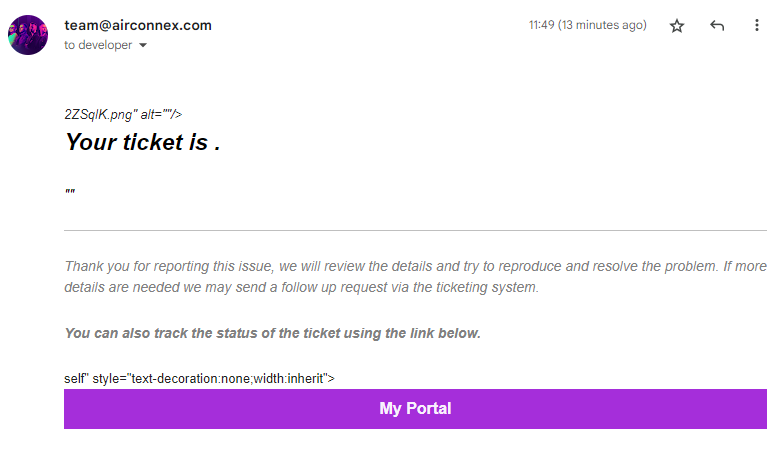Click the 11:49 timestamp

[542, 25]
